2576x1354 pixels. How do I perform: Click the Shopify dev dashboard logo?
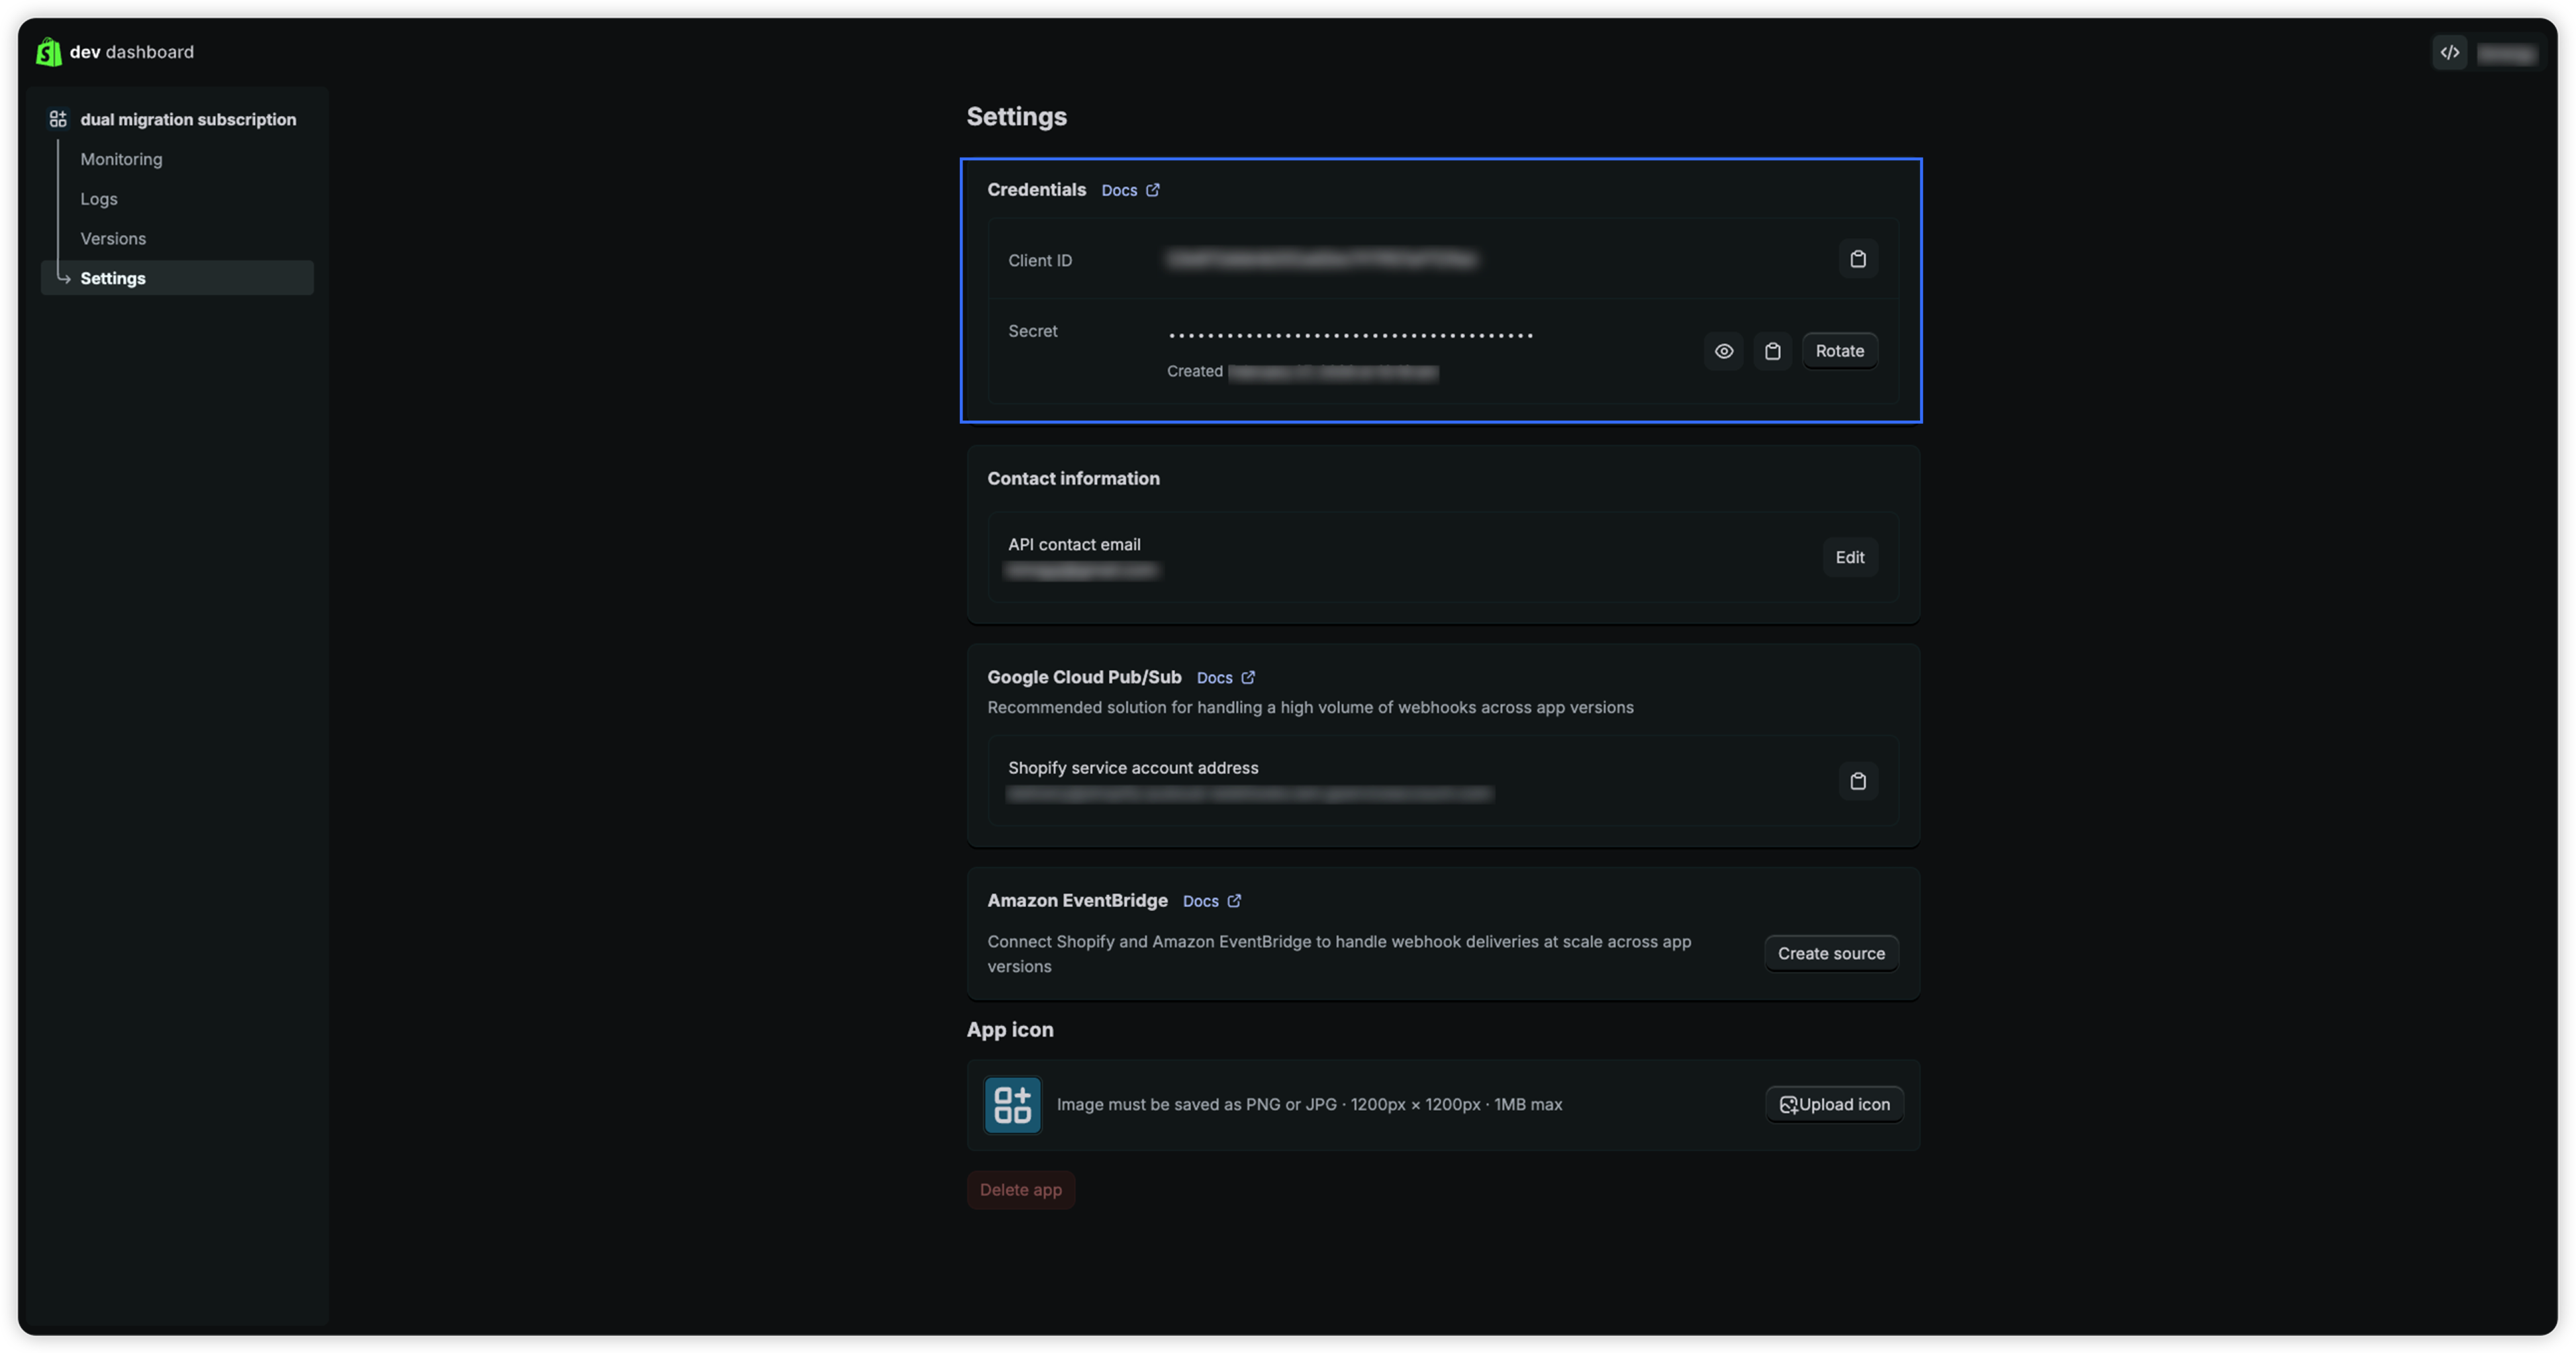(x=48, y=52)
